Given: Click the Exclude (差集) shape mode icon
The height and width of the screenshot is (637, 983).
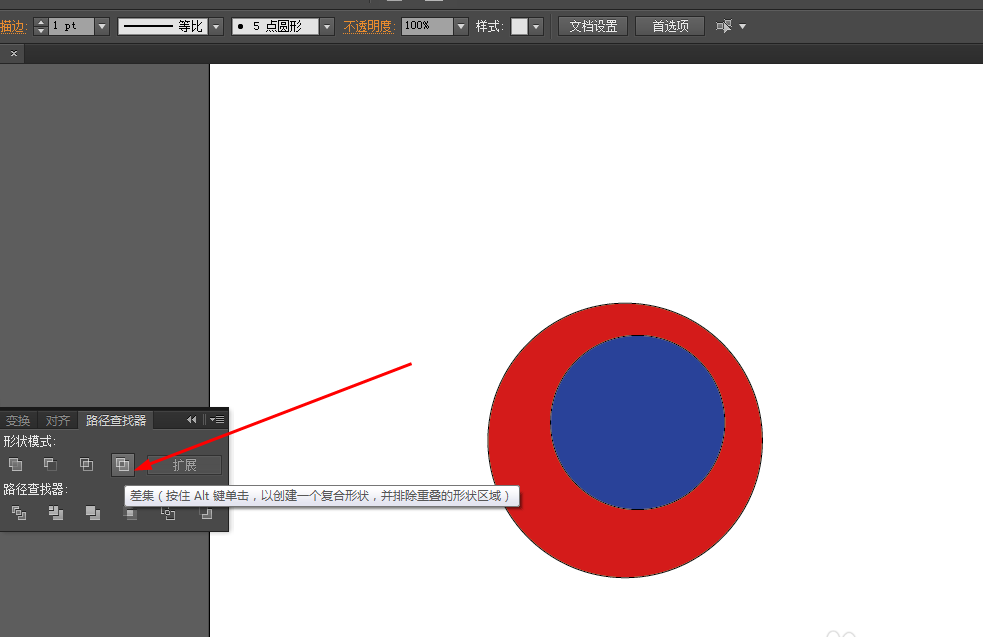Looking at the screenshot, I should coord(123,465).
